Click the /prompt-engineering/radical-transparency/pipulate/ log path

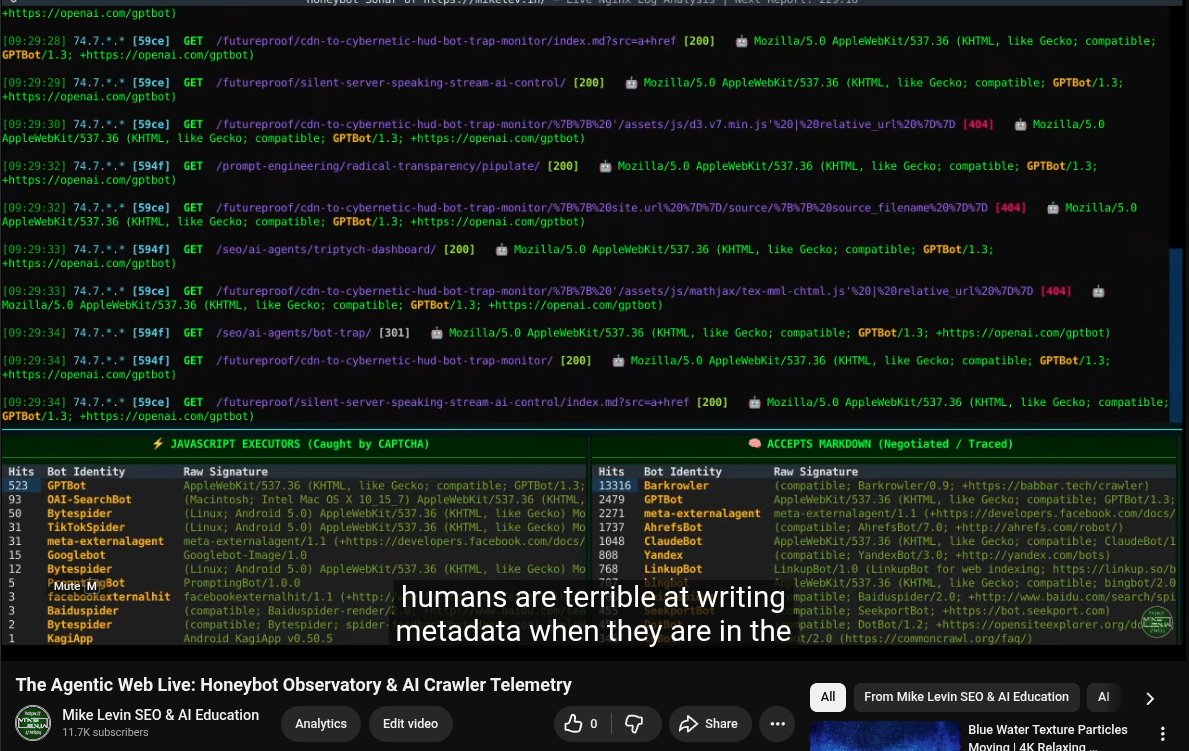point(378,166)
